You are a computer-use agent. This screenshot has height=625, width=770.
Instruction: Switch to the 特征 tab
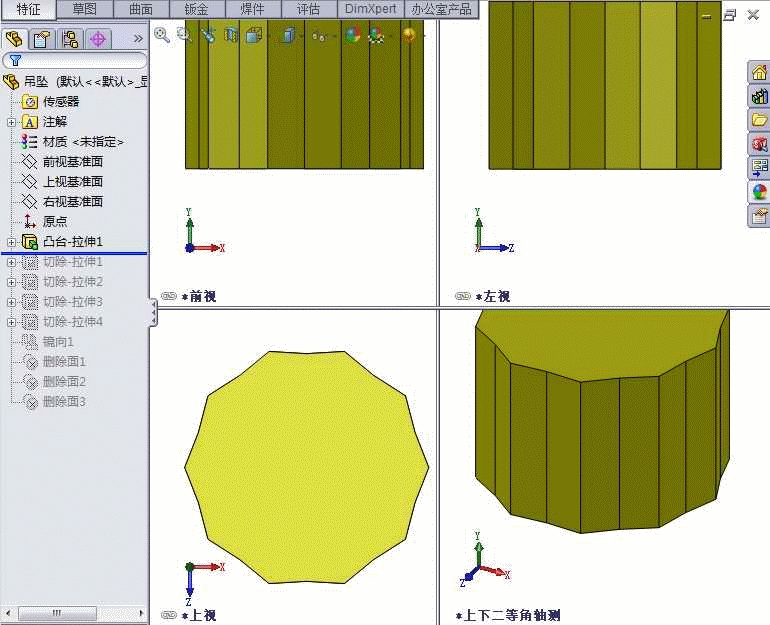pos(28,9)
